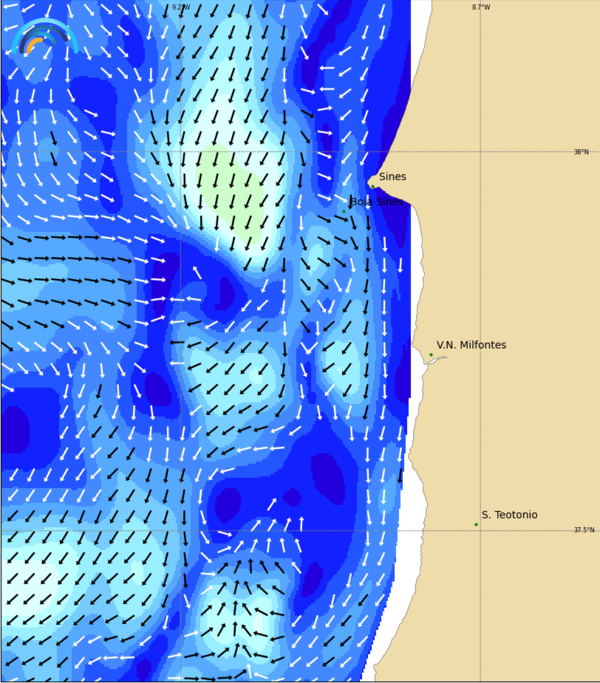Click the Boia Sines buoy marker dot
Image resolution: width=600 pixels, height=683 pixels.
345,211
